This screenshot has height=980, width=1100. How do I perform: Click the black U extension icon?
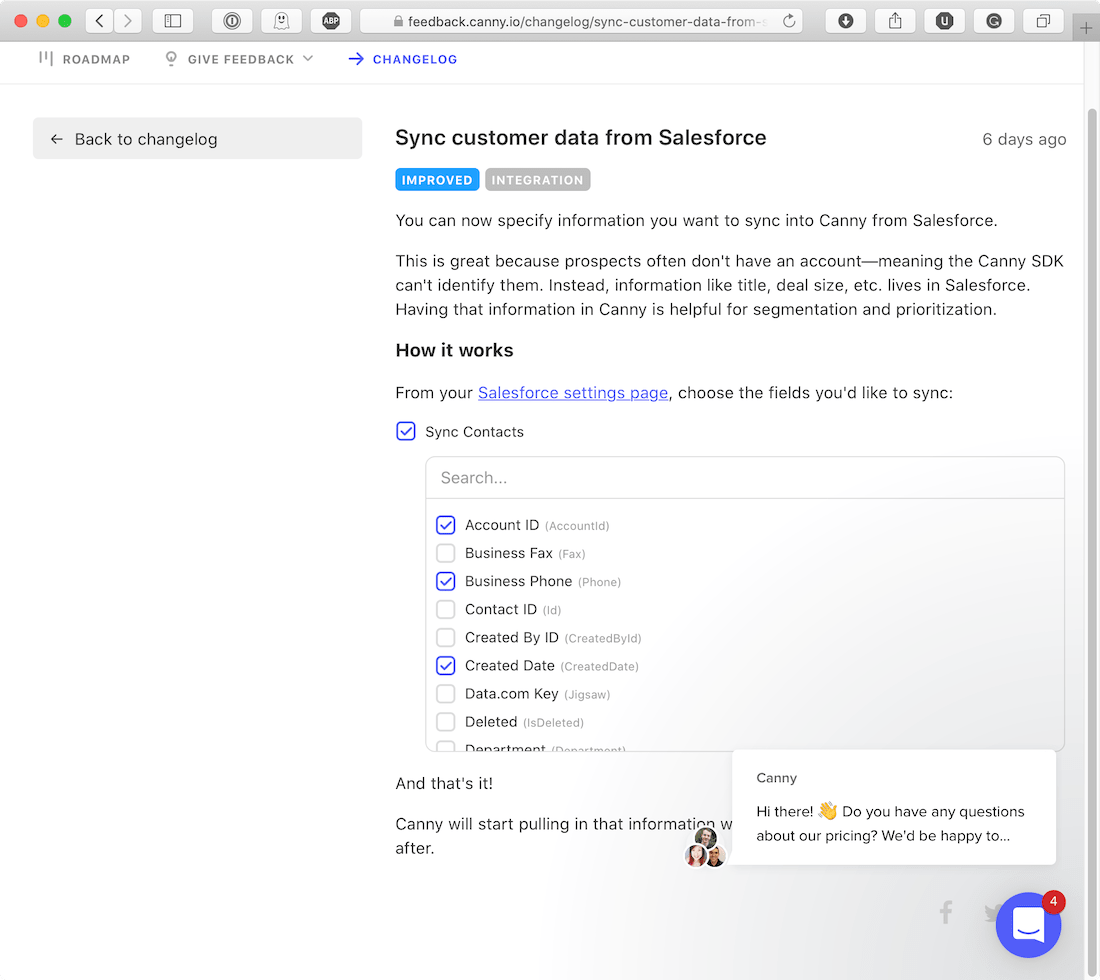click(944, 21)
